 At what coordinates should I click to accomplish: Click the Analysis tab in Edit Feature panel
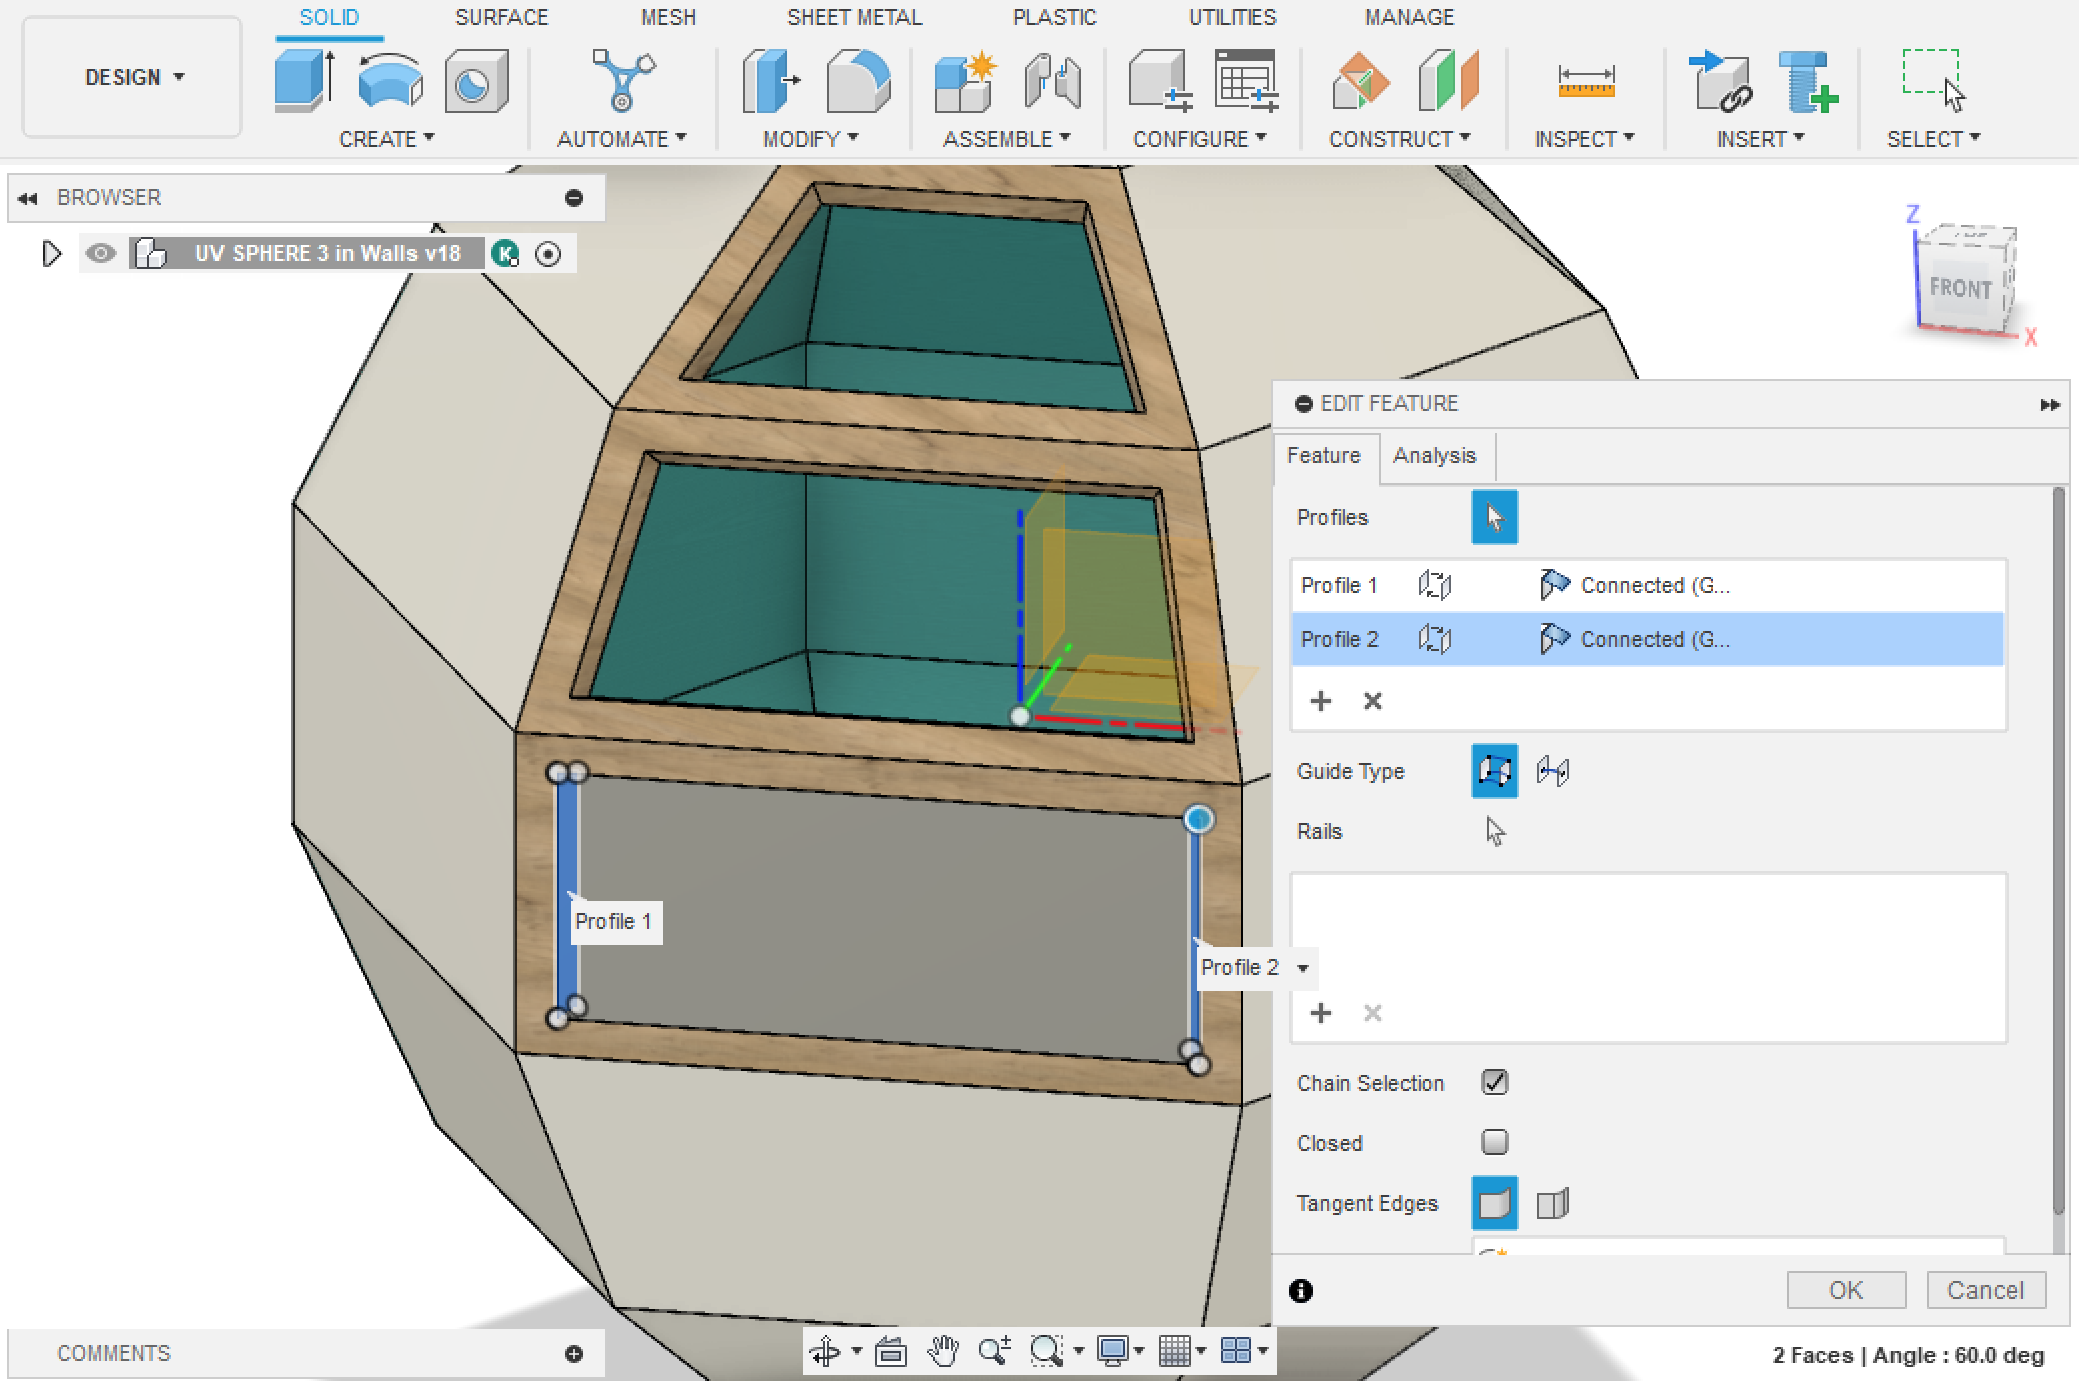pos(1432,456)
